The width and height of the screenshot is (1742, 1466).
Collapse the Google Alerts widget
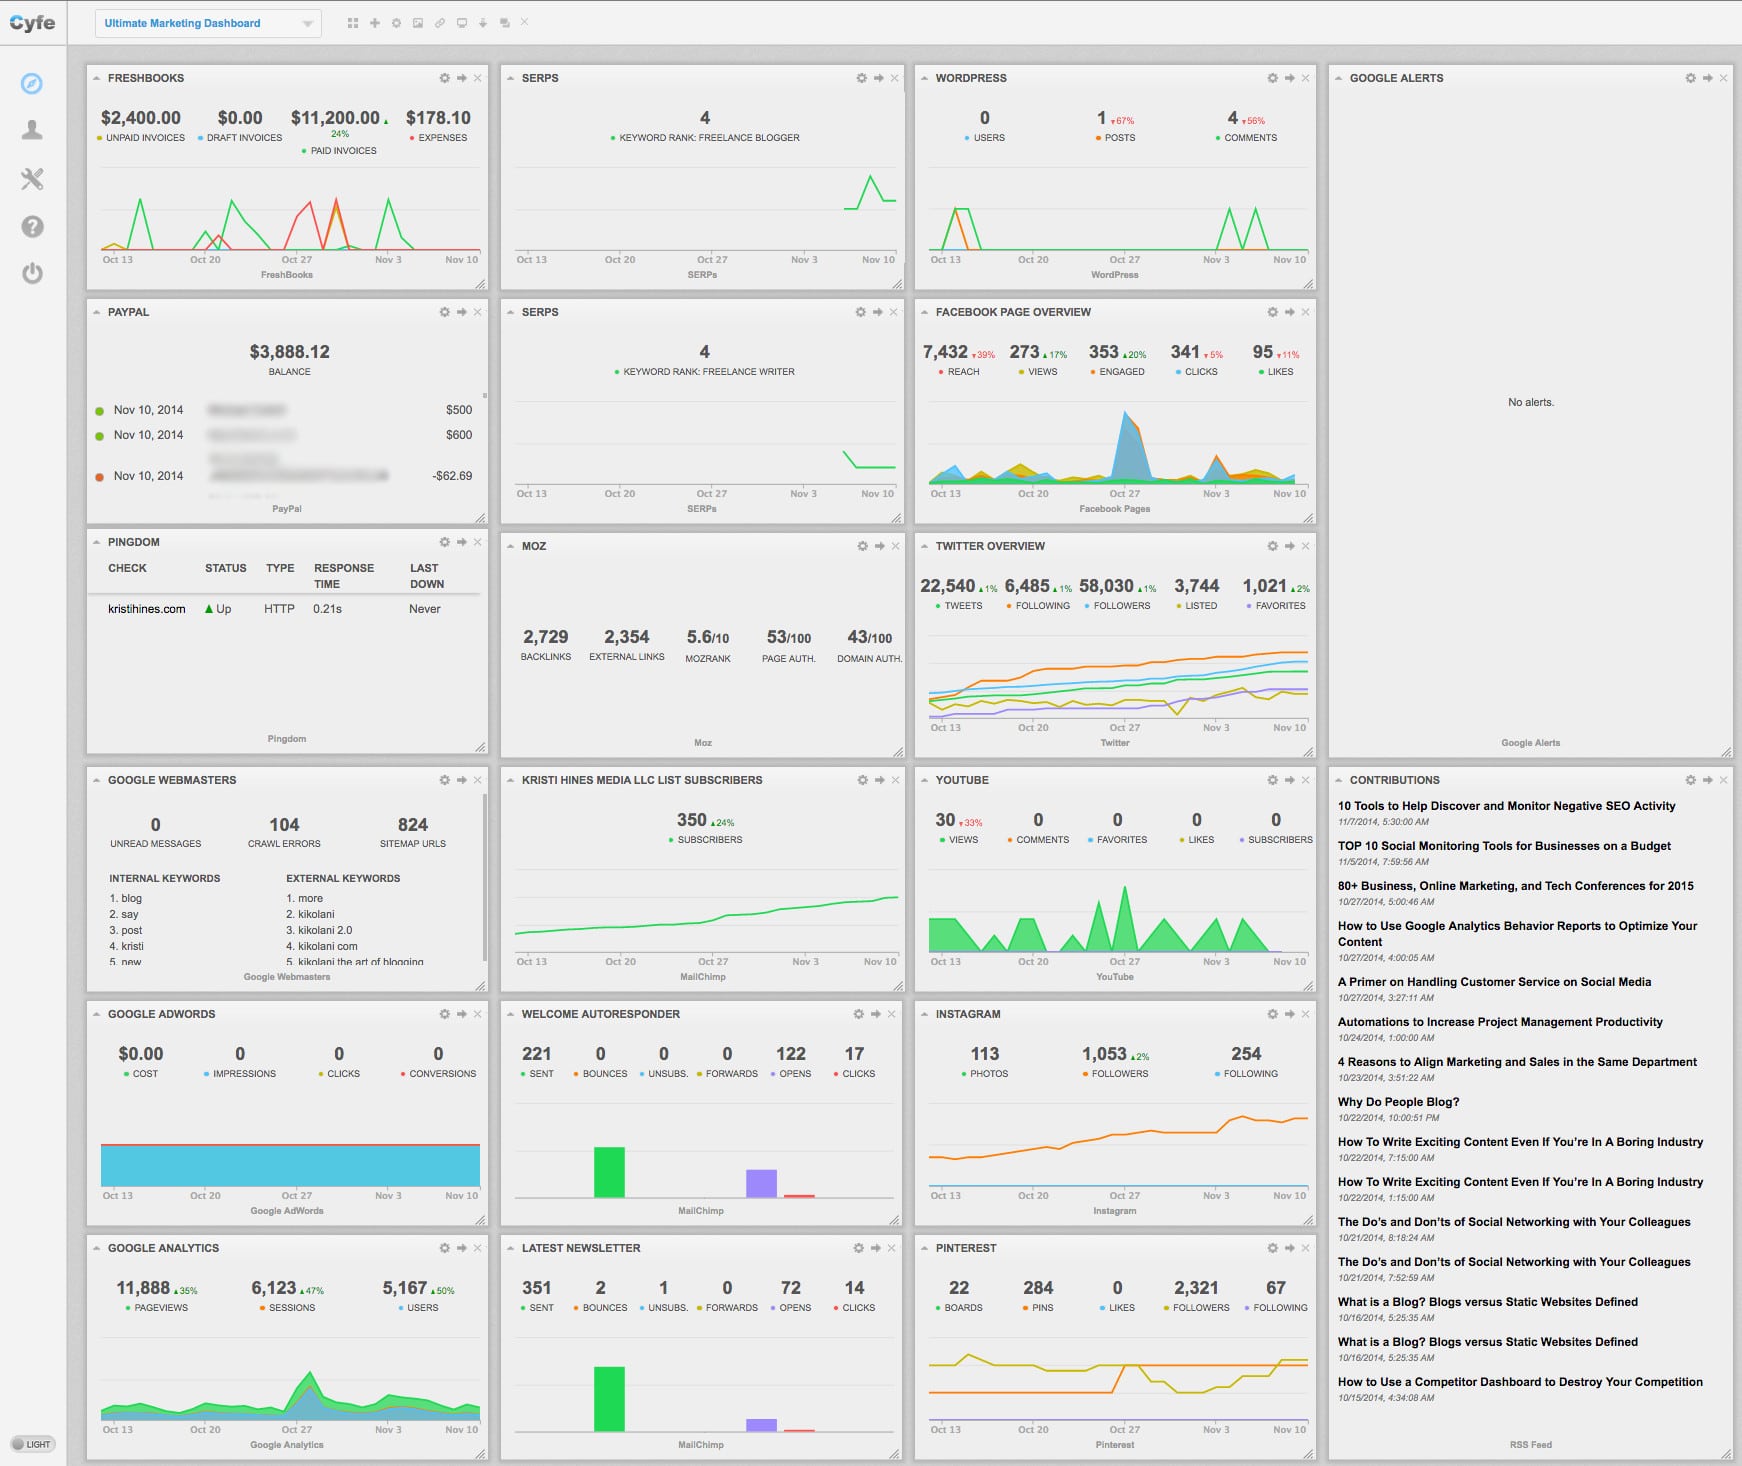pyautogui.click(x=1338, y=78)
